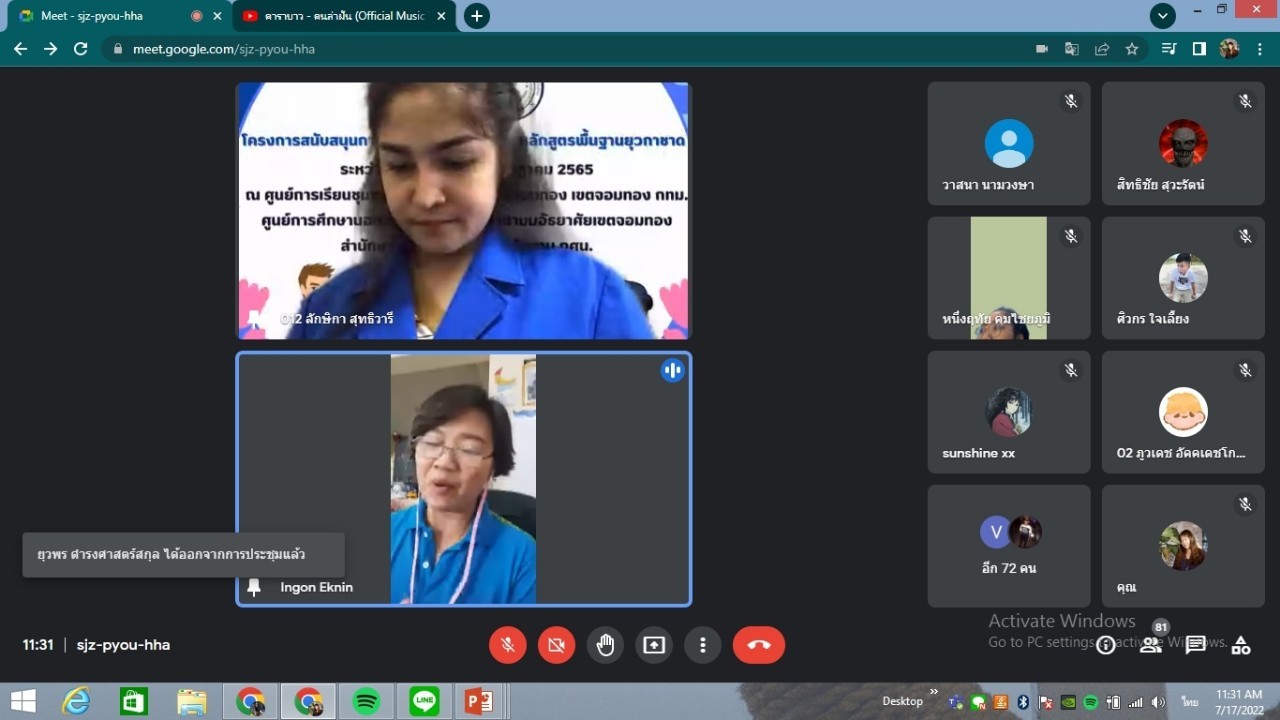Open Spotify from the Windows taskbar
Viewport: 1280px width, 720px height.
click(366, 702)
